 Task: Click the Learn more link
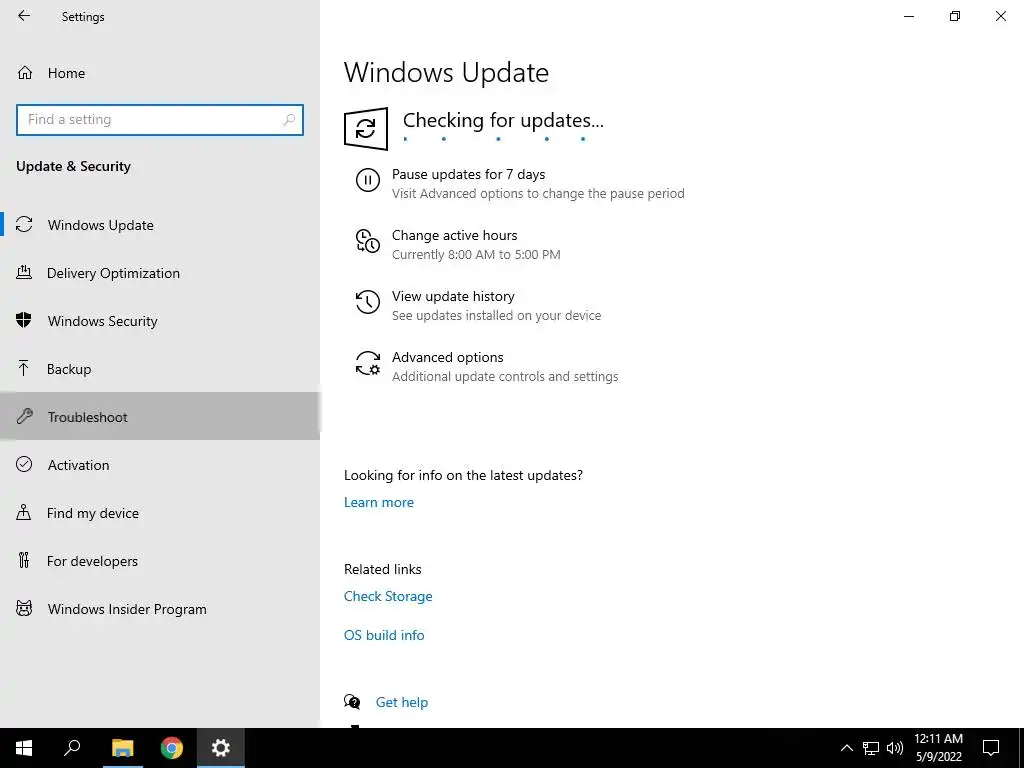(379, 502)
